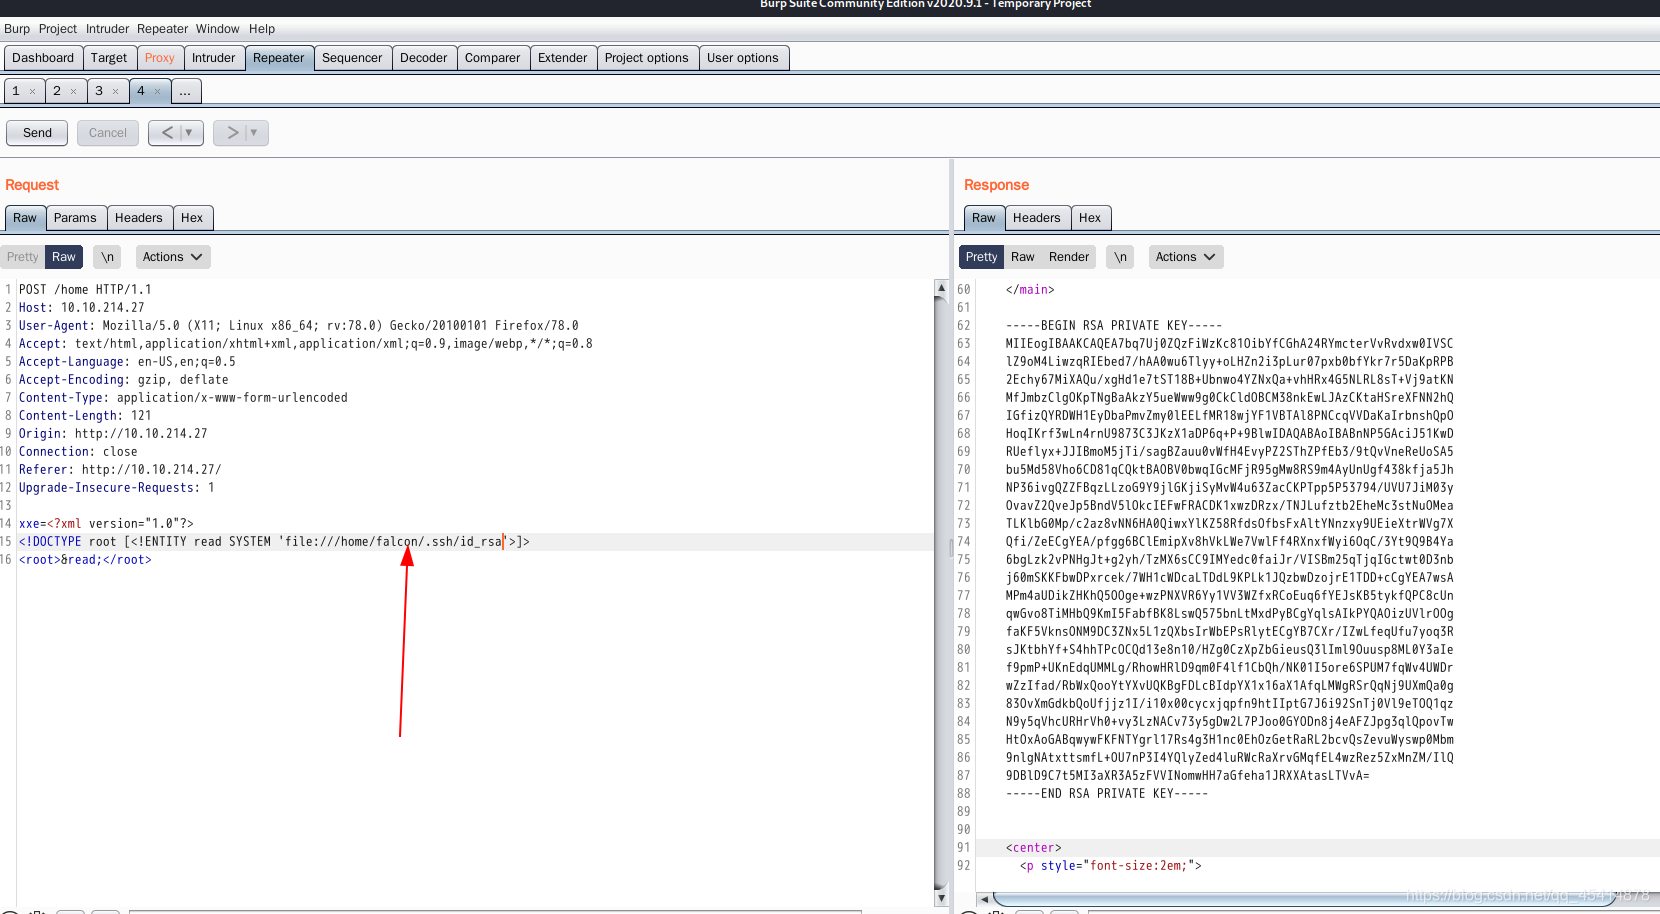Click the Cancel button
This screenshot has height=914, width=1660.
[108, 133]
